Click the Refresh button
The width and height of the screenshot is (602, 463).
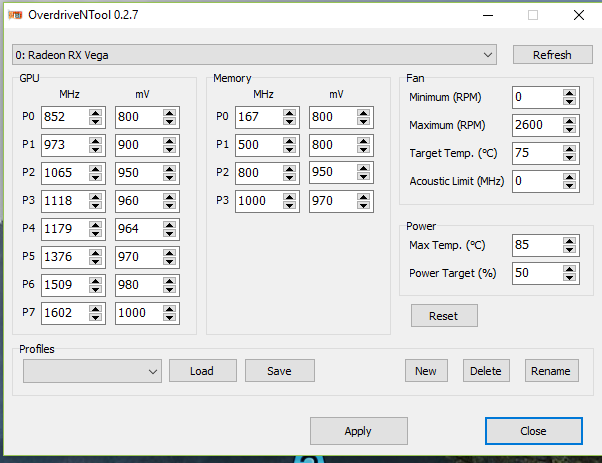552,55
